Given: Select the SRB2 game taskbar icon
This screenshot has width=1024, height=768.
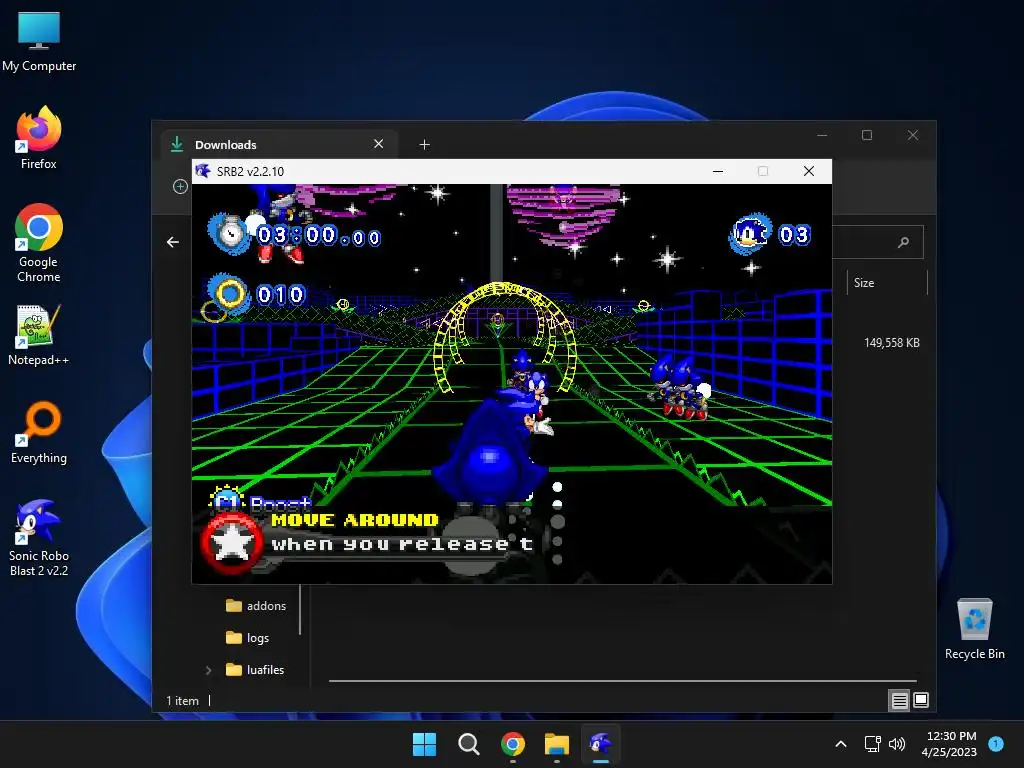Looking at the screenshot, I should coord(601,744).
